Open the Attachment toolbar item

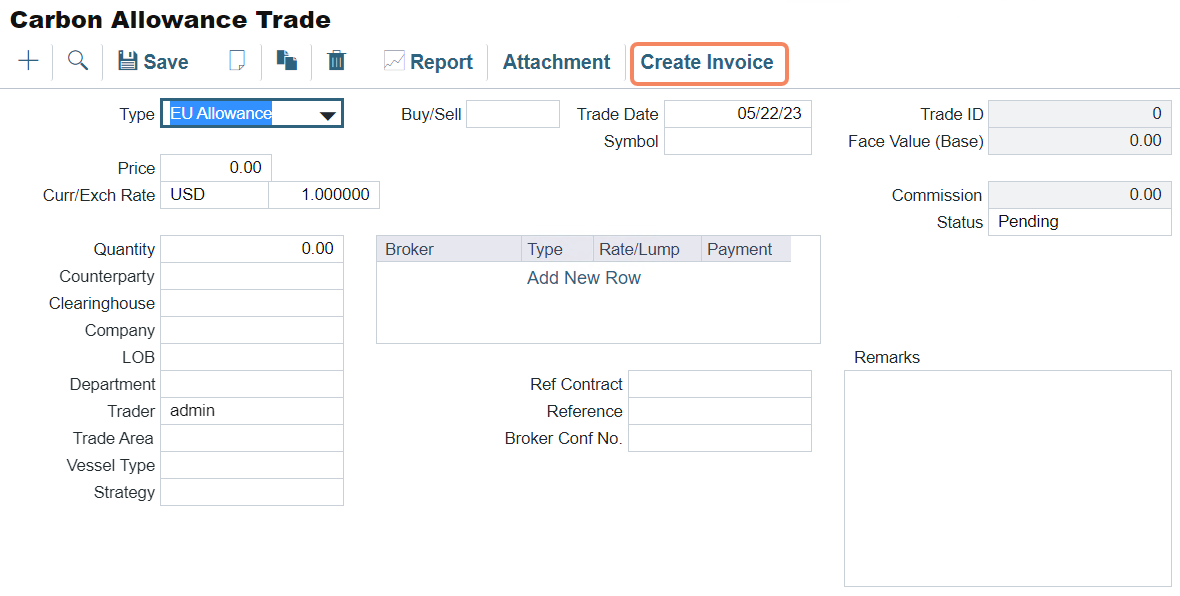(556, 62)
